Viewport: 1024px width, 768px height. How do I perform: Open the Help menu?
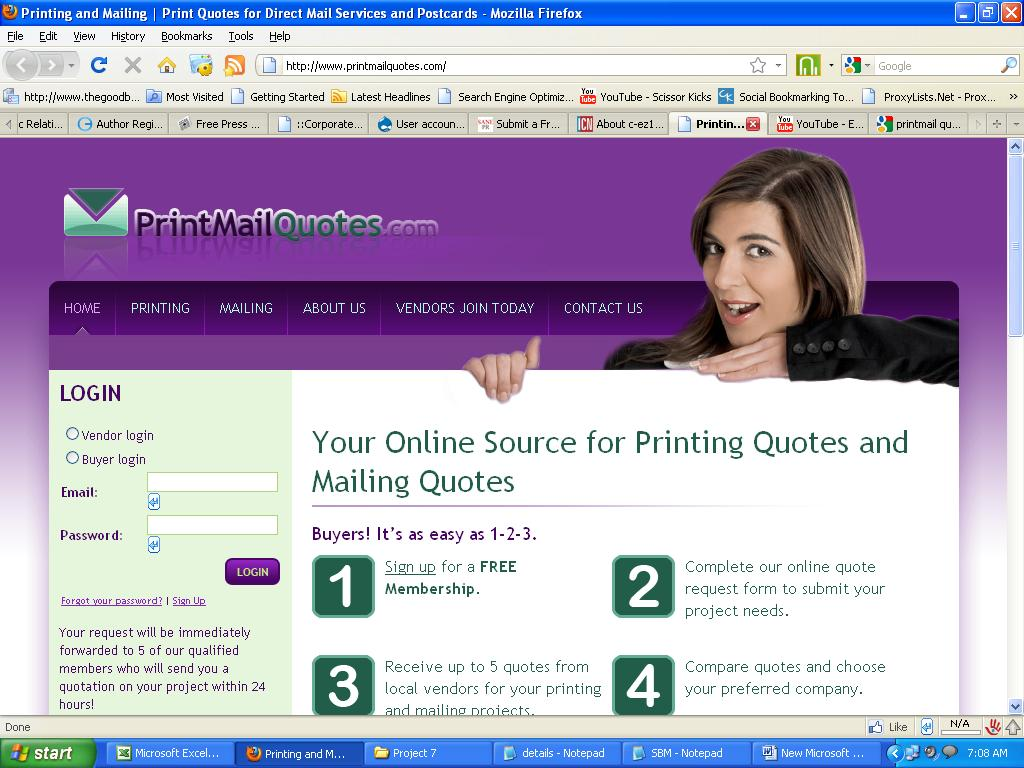click(x=280, y=36)
